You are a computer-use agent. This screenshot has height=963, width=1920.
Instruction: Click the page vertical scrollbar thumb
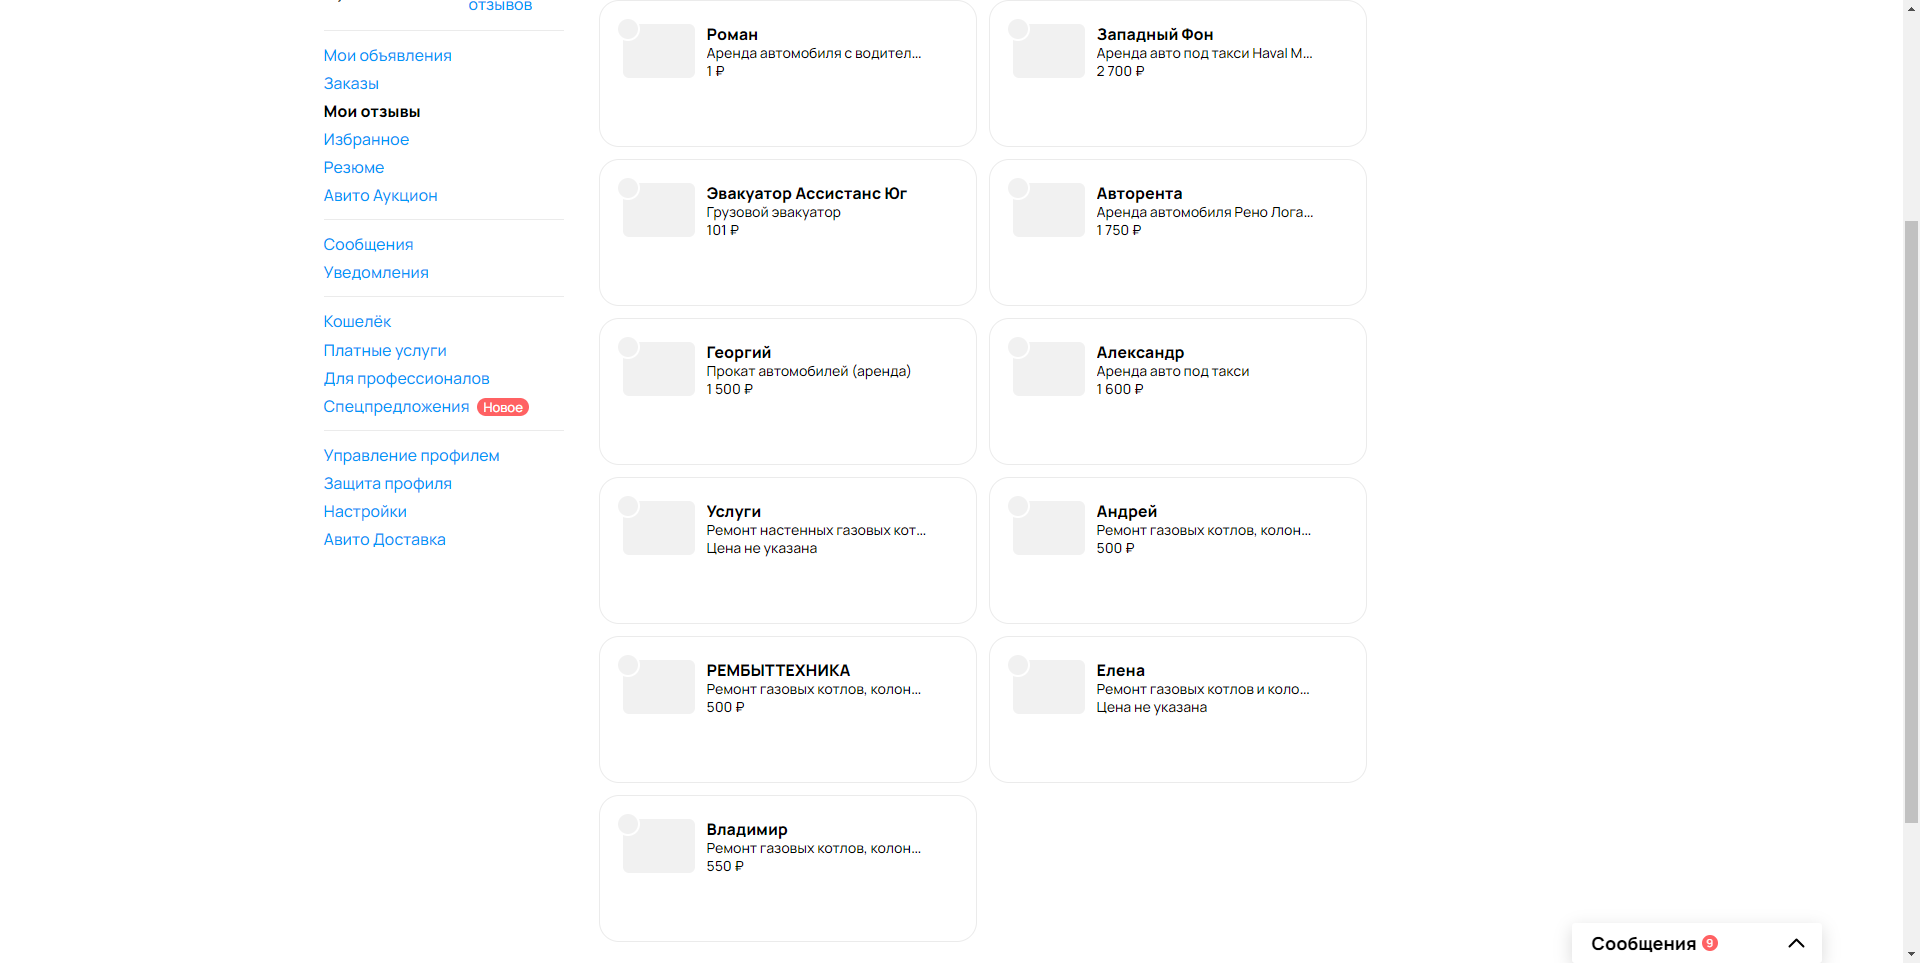(x=1911, y=520)
